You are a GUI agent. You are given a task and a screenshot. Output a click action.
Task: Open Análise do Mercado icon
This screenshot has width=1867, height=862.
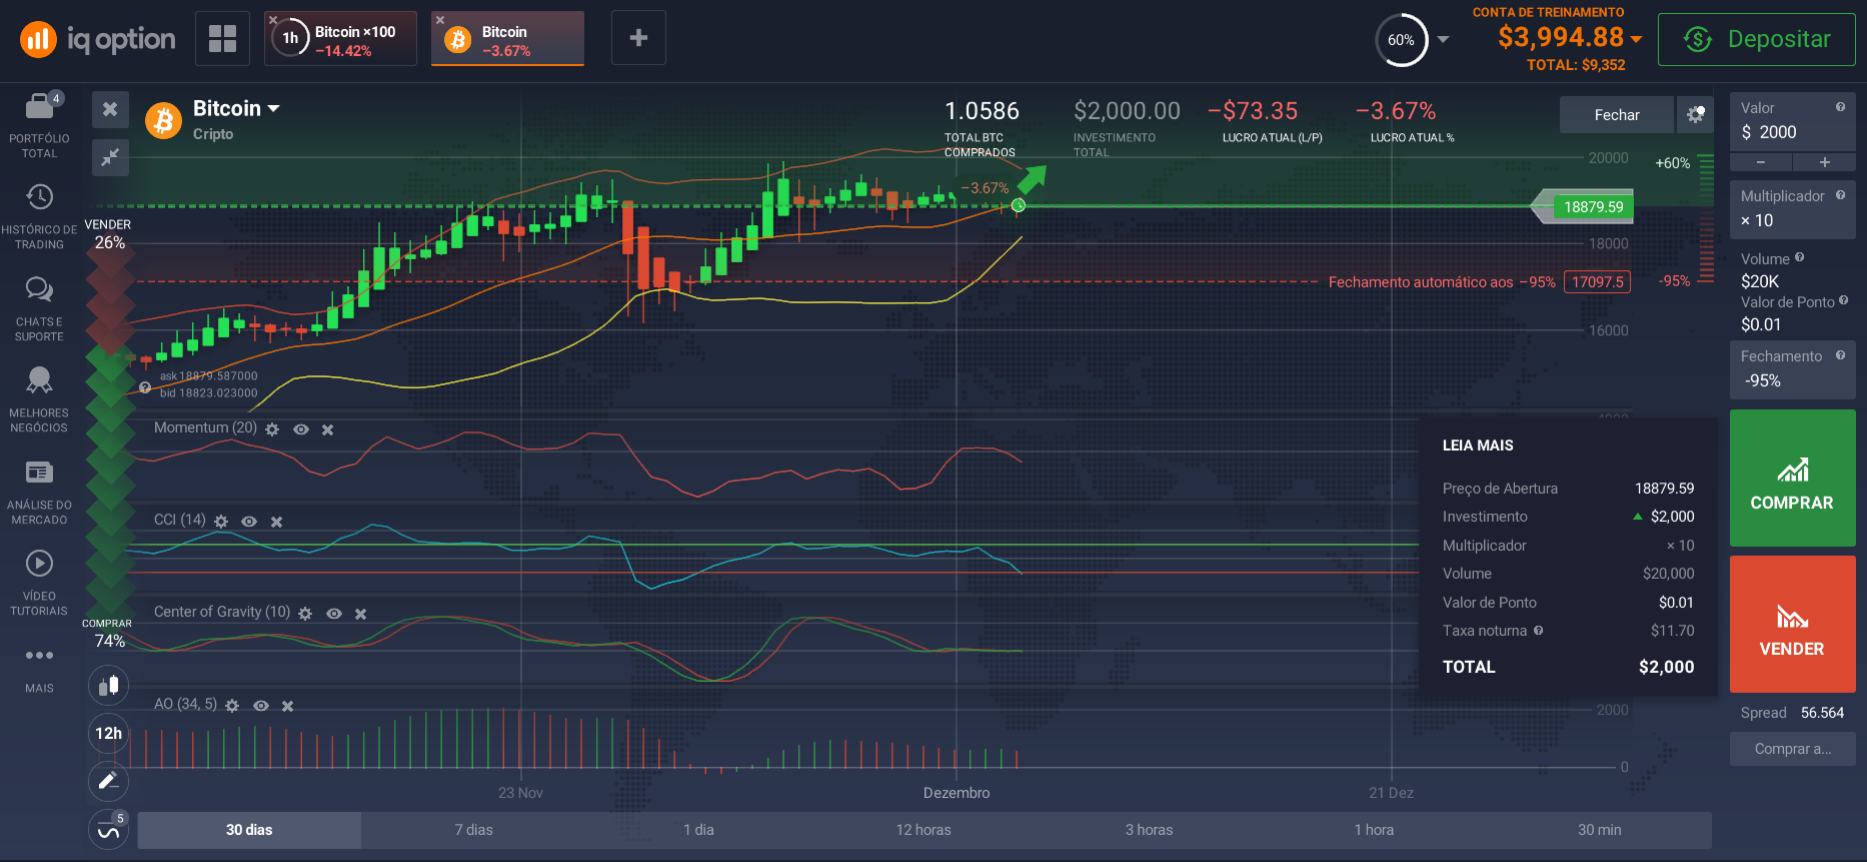pyautogui.click(x=39, y=472)
